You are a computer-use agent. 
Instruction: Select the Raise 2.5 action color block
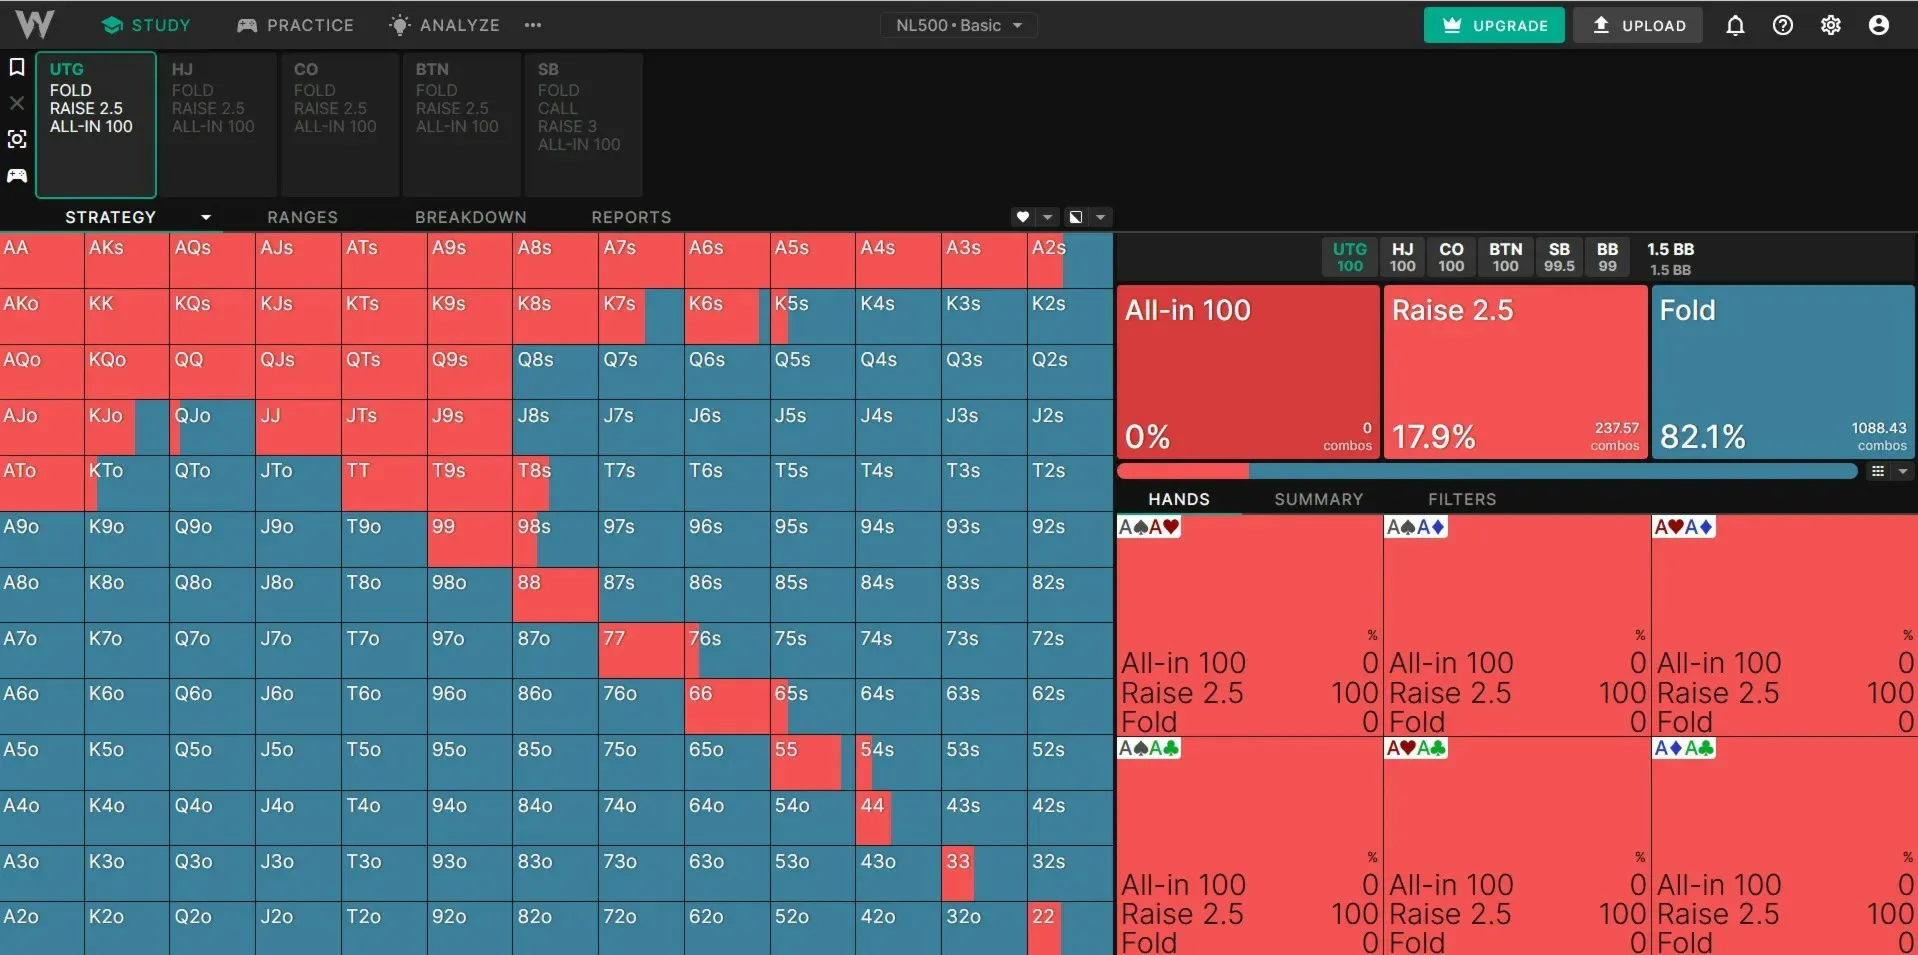pyautogui.click(x=1515, y=372)
